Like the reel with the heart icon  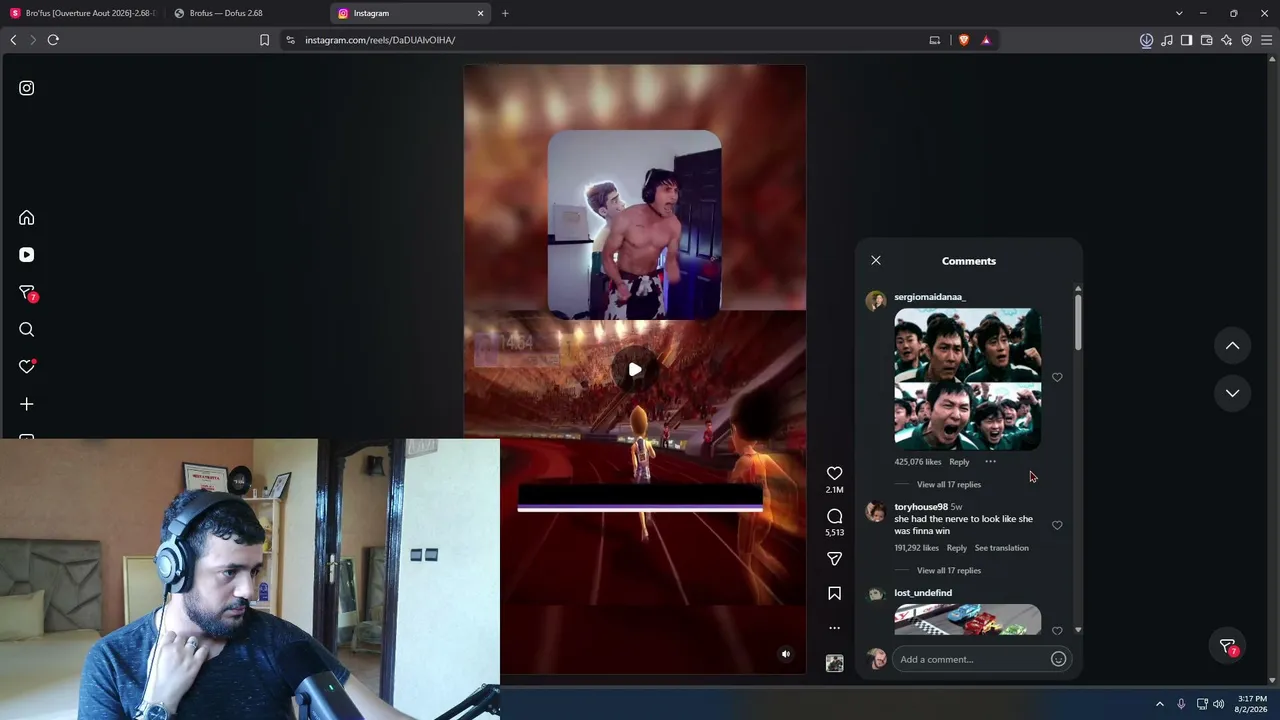tap(834, 473)
